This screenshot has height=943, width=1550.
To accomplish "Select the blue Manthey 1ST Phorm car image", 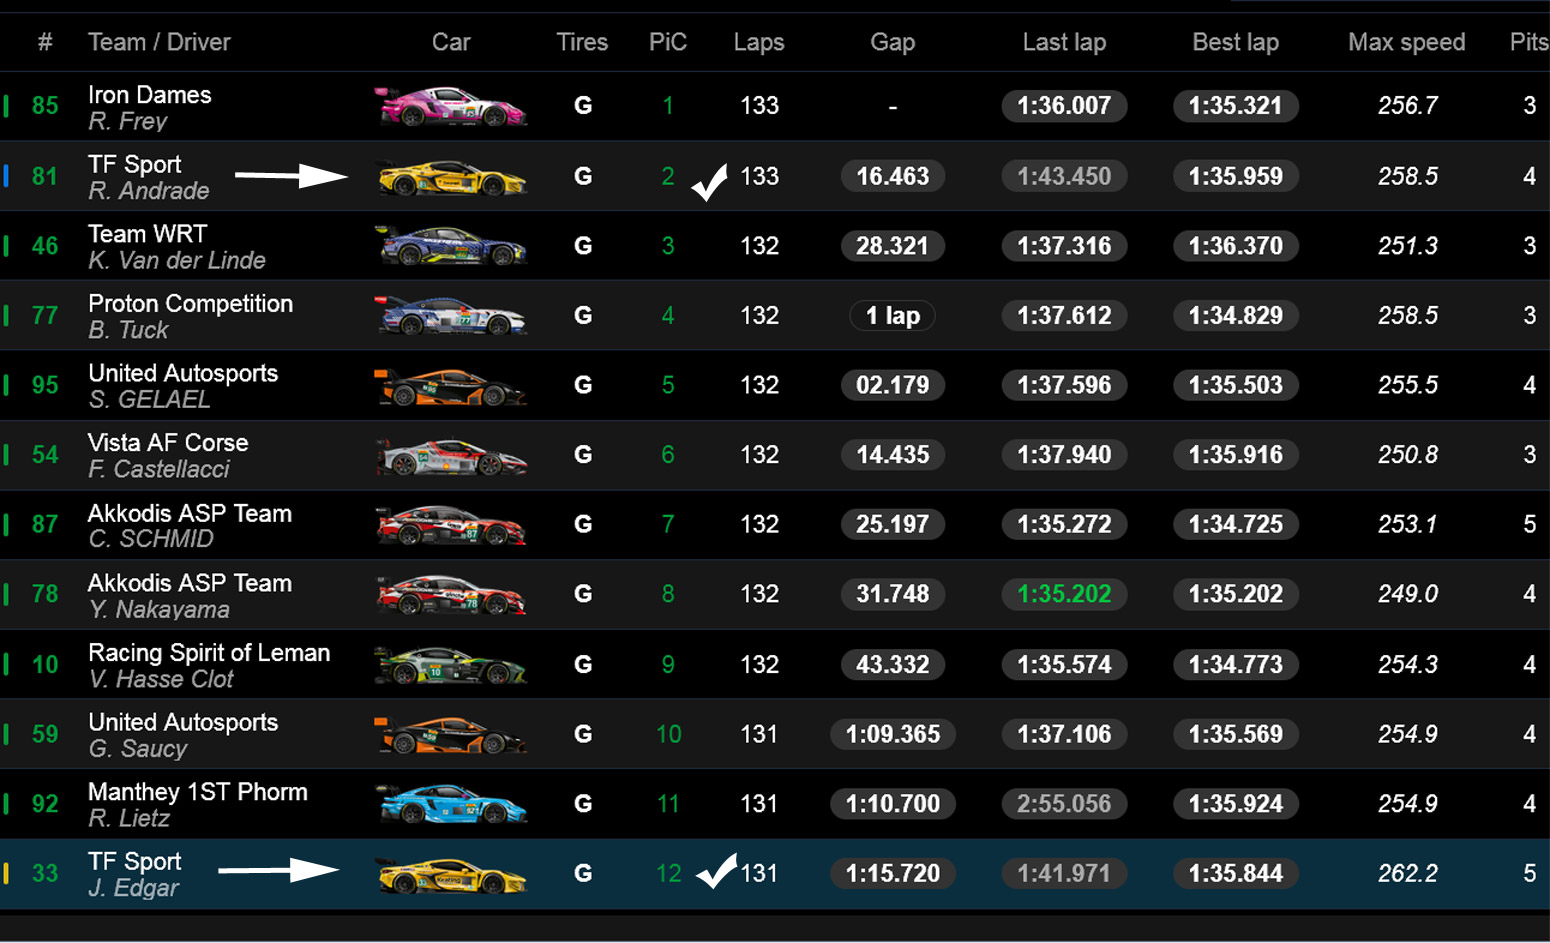I will point(450,804).
